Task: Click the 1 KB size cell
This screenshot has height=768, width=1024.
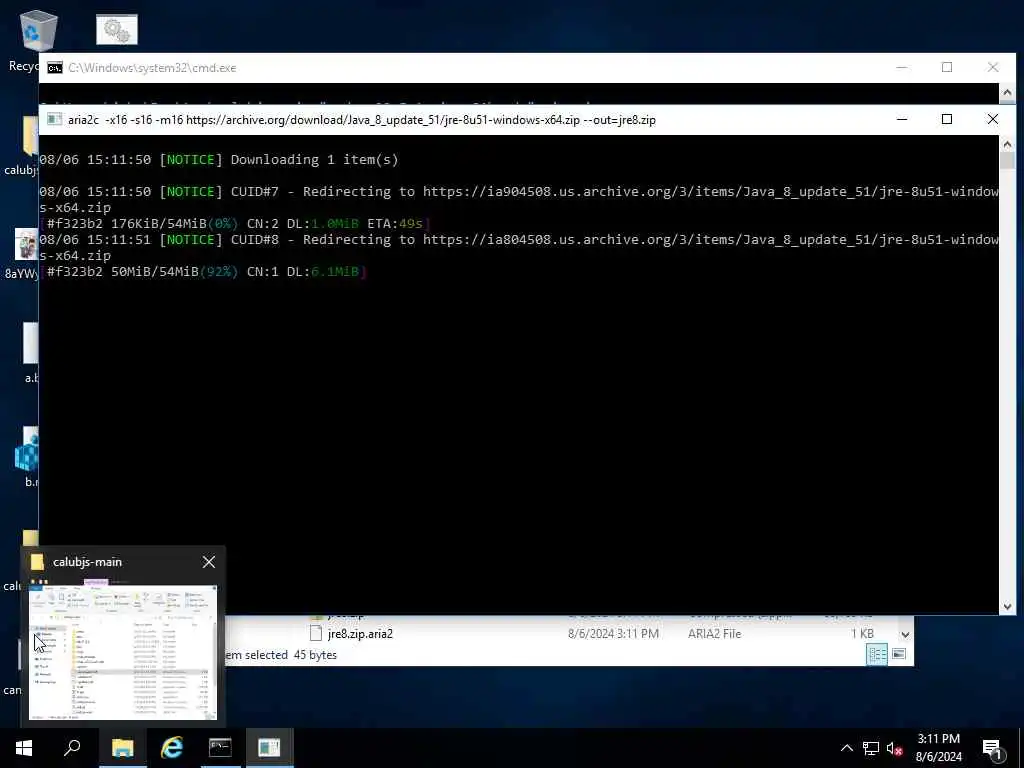Action: [x=862, y=633]
